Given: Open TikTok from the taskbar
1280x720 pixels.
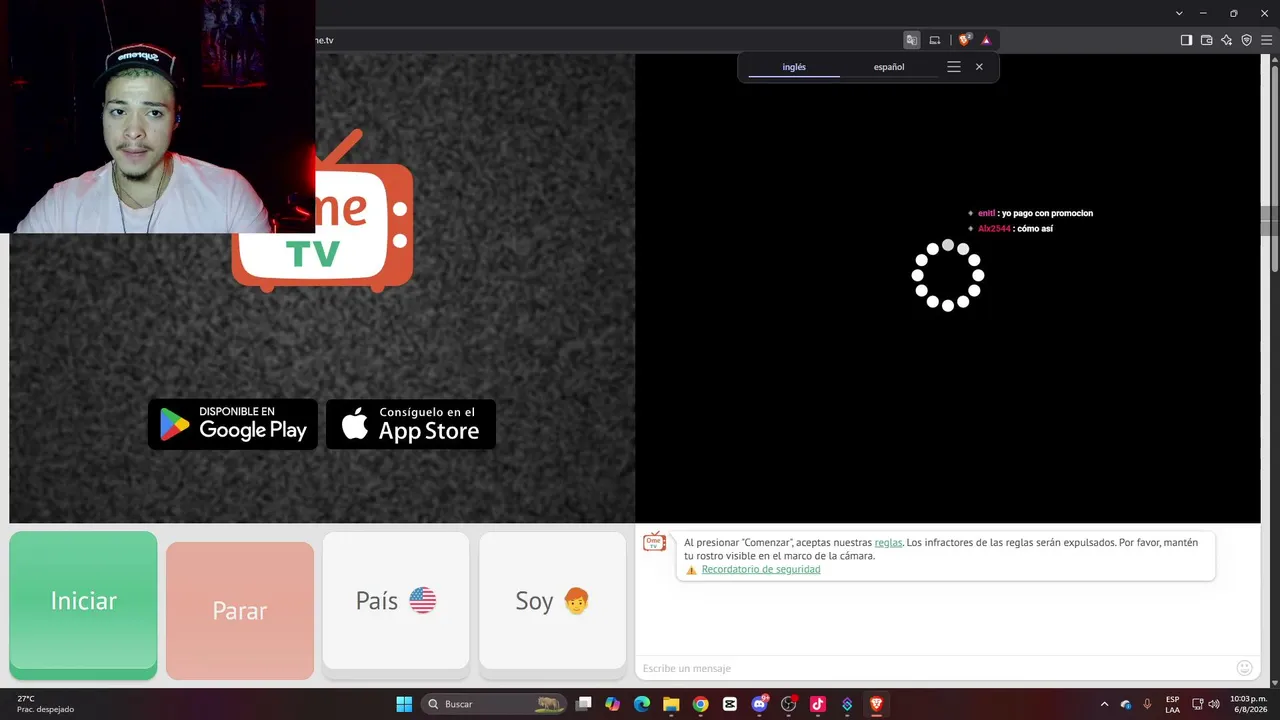Looking at the screenshot, I should (817, 704).
